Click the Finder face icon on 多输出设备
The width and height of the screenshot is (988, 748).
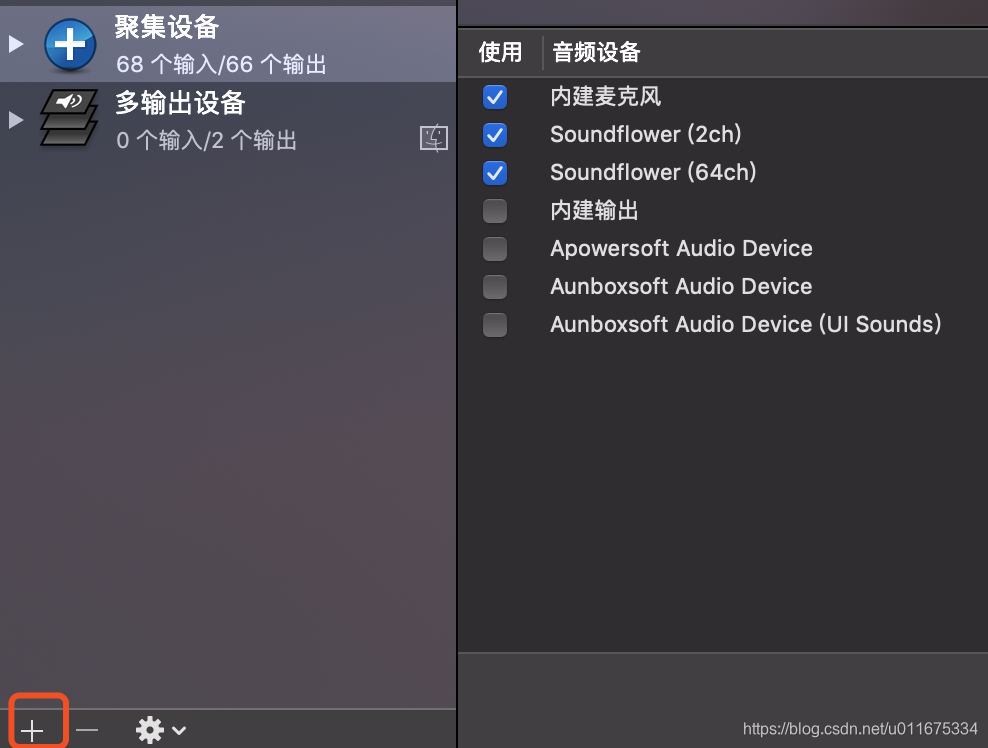(x=433, y=138)
